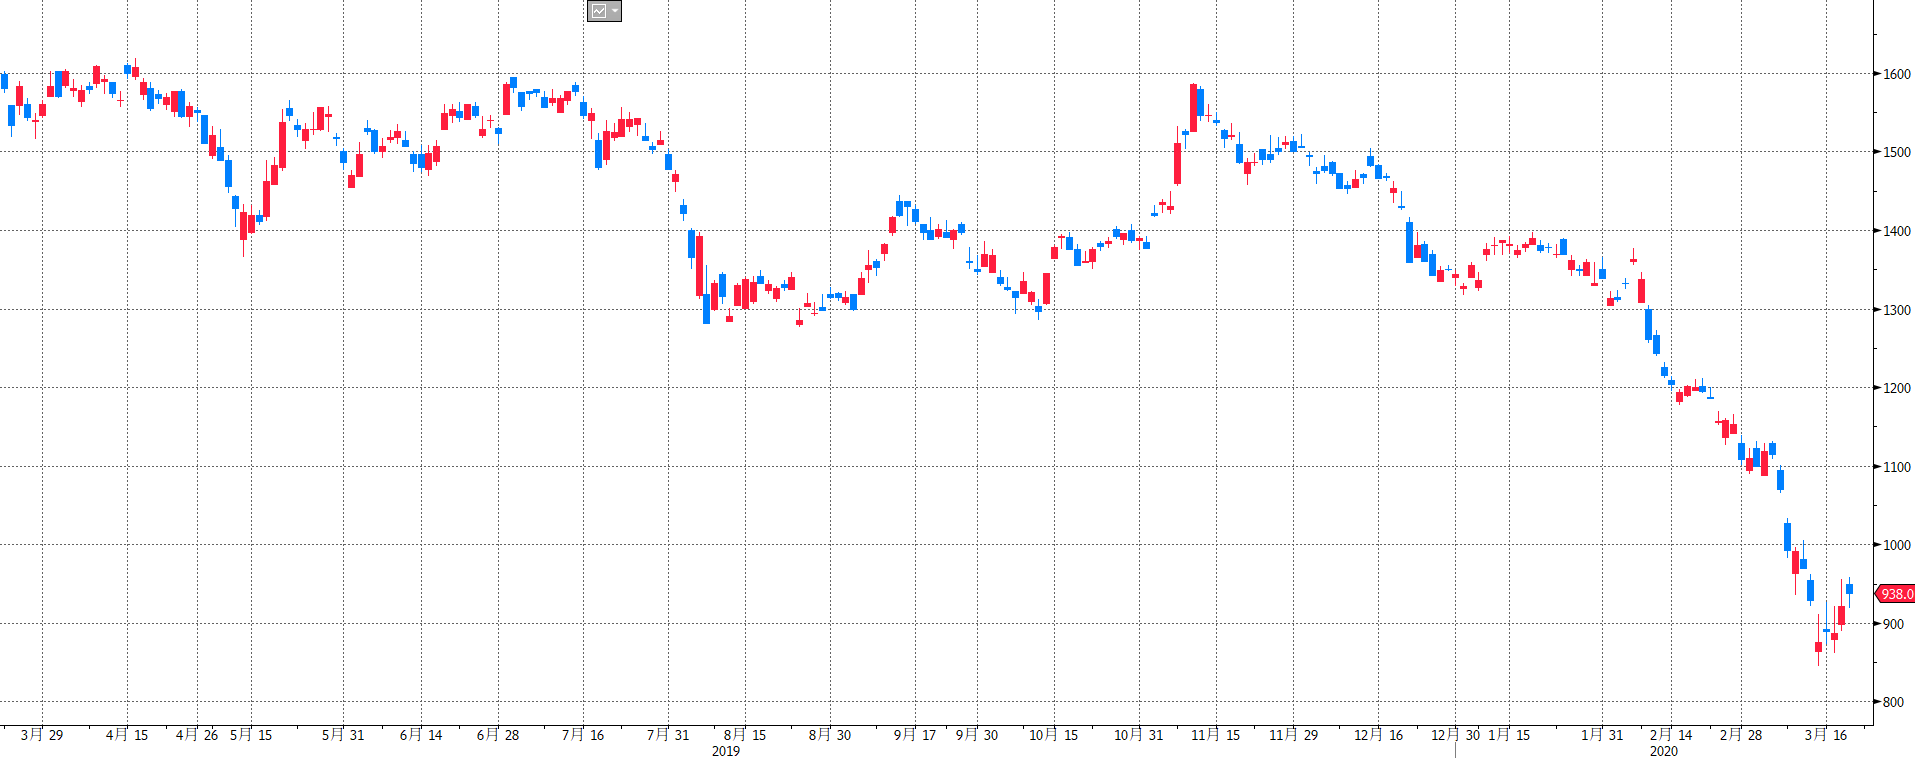Select the 10月 15 date label

tap(1054, 735)
